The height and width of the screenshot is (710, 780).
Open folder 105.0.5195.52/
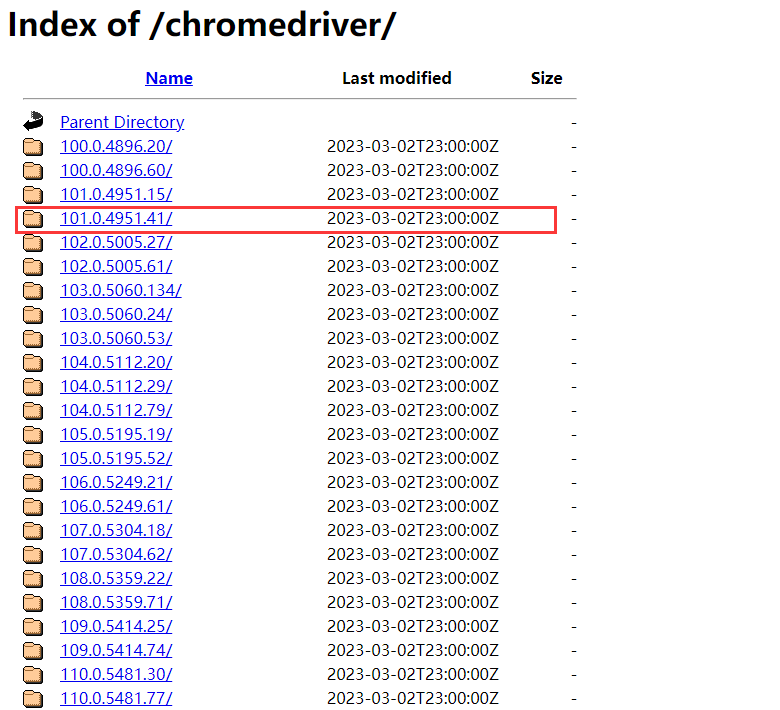tap(116, 458)
